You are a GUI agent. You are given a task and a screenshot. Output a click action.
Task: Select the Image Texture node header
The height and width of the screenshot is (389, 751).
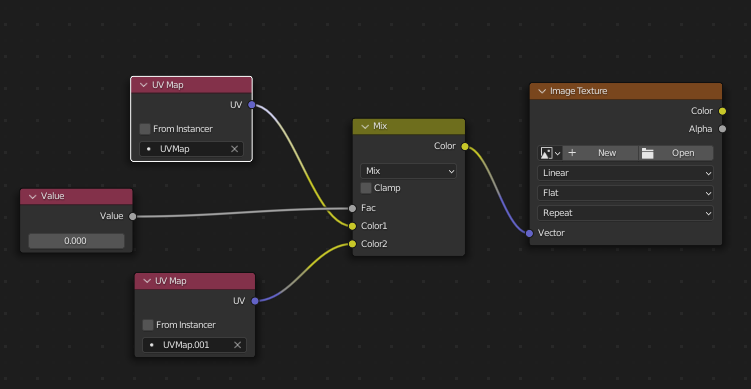pyautogui.click(x=626, y=91)
